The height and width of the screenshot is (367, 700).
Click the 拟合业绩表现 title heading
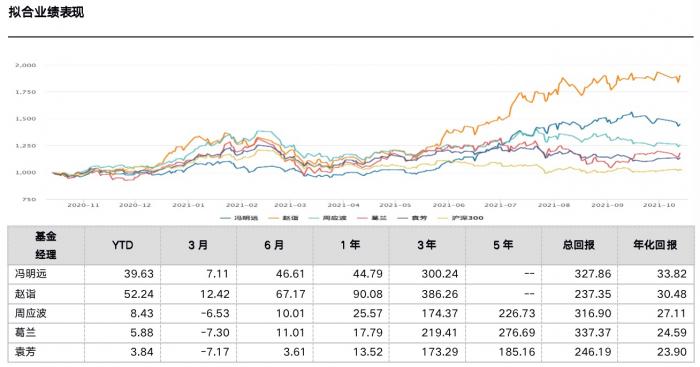(x=46, y=12)
